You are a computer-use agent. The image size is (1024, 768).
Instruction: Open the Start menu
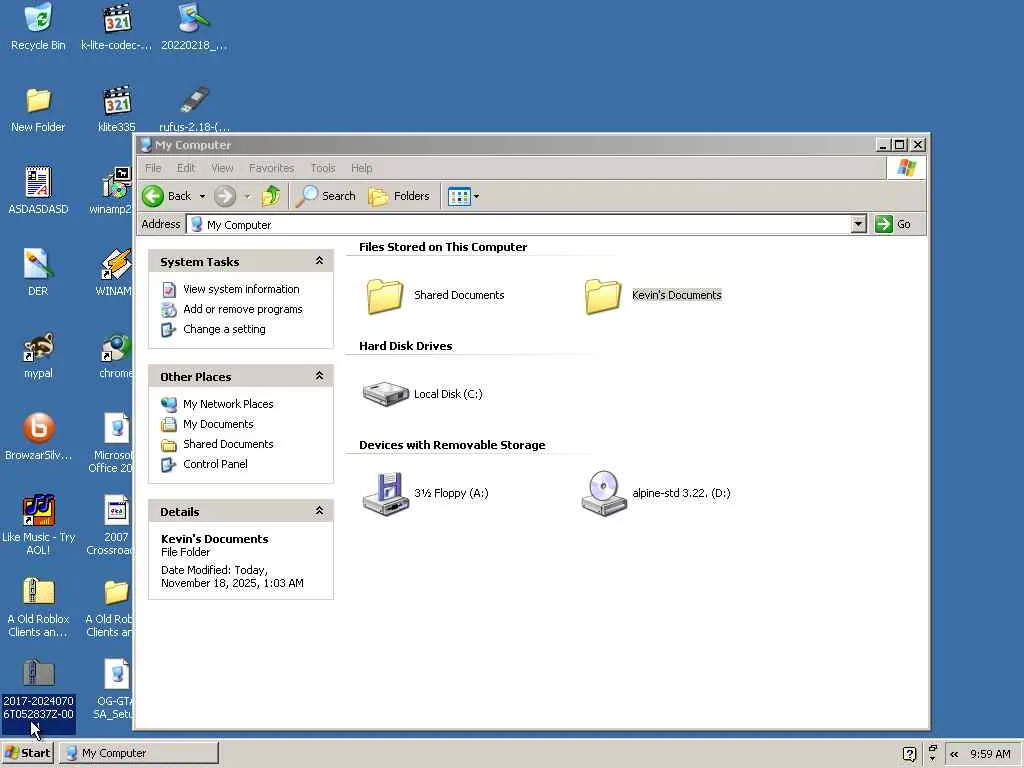pyautogui.click(x=28, y=753)
